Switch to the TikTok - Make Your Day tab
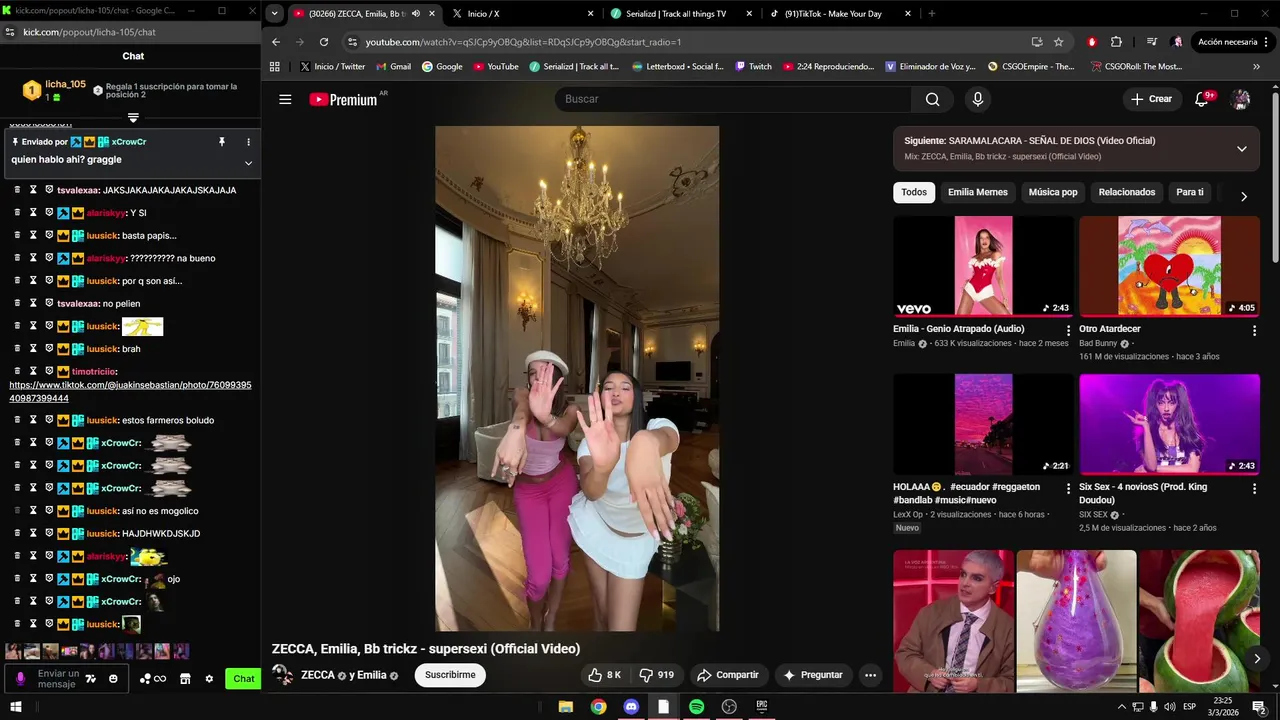The height and width of the screenshot is (720, 1280). click(x=840, y=14)
